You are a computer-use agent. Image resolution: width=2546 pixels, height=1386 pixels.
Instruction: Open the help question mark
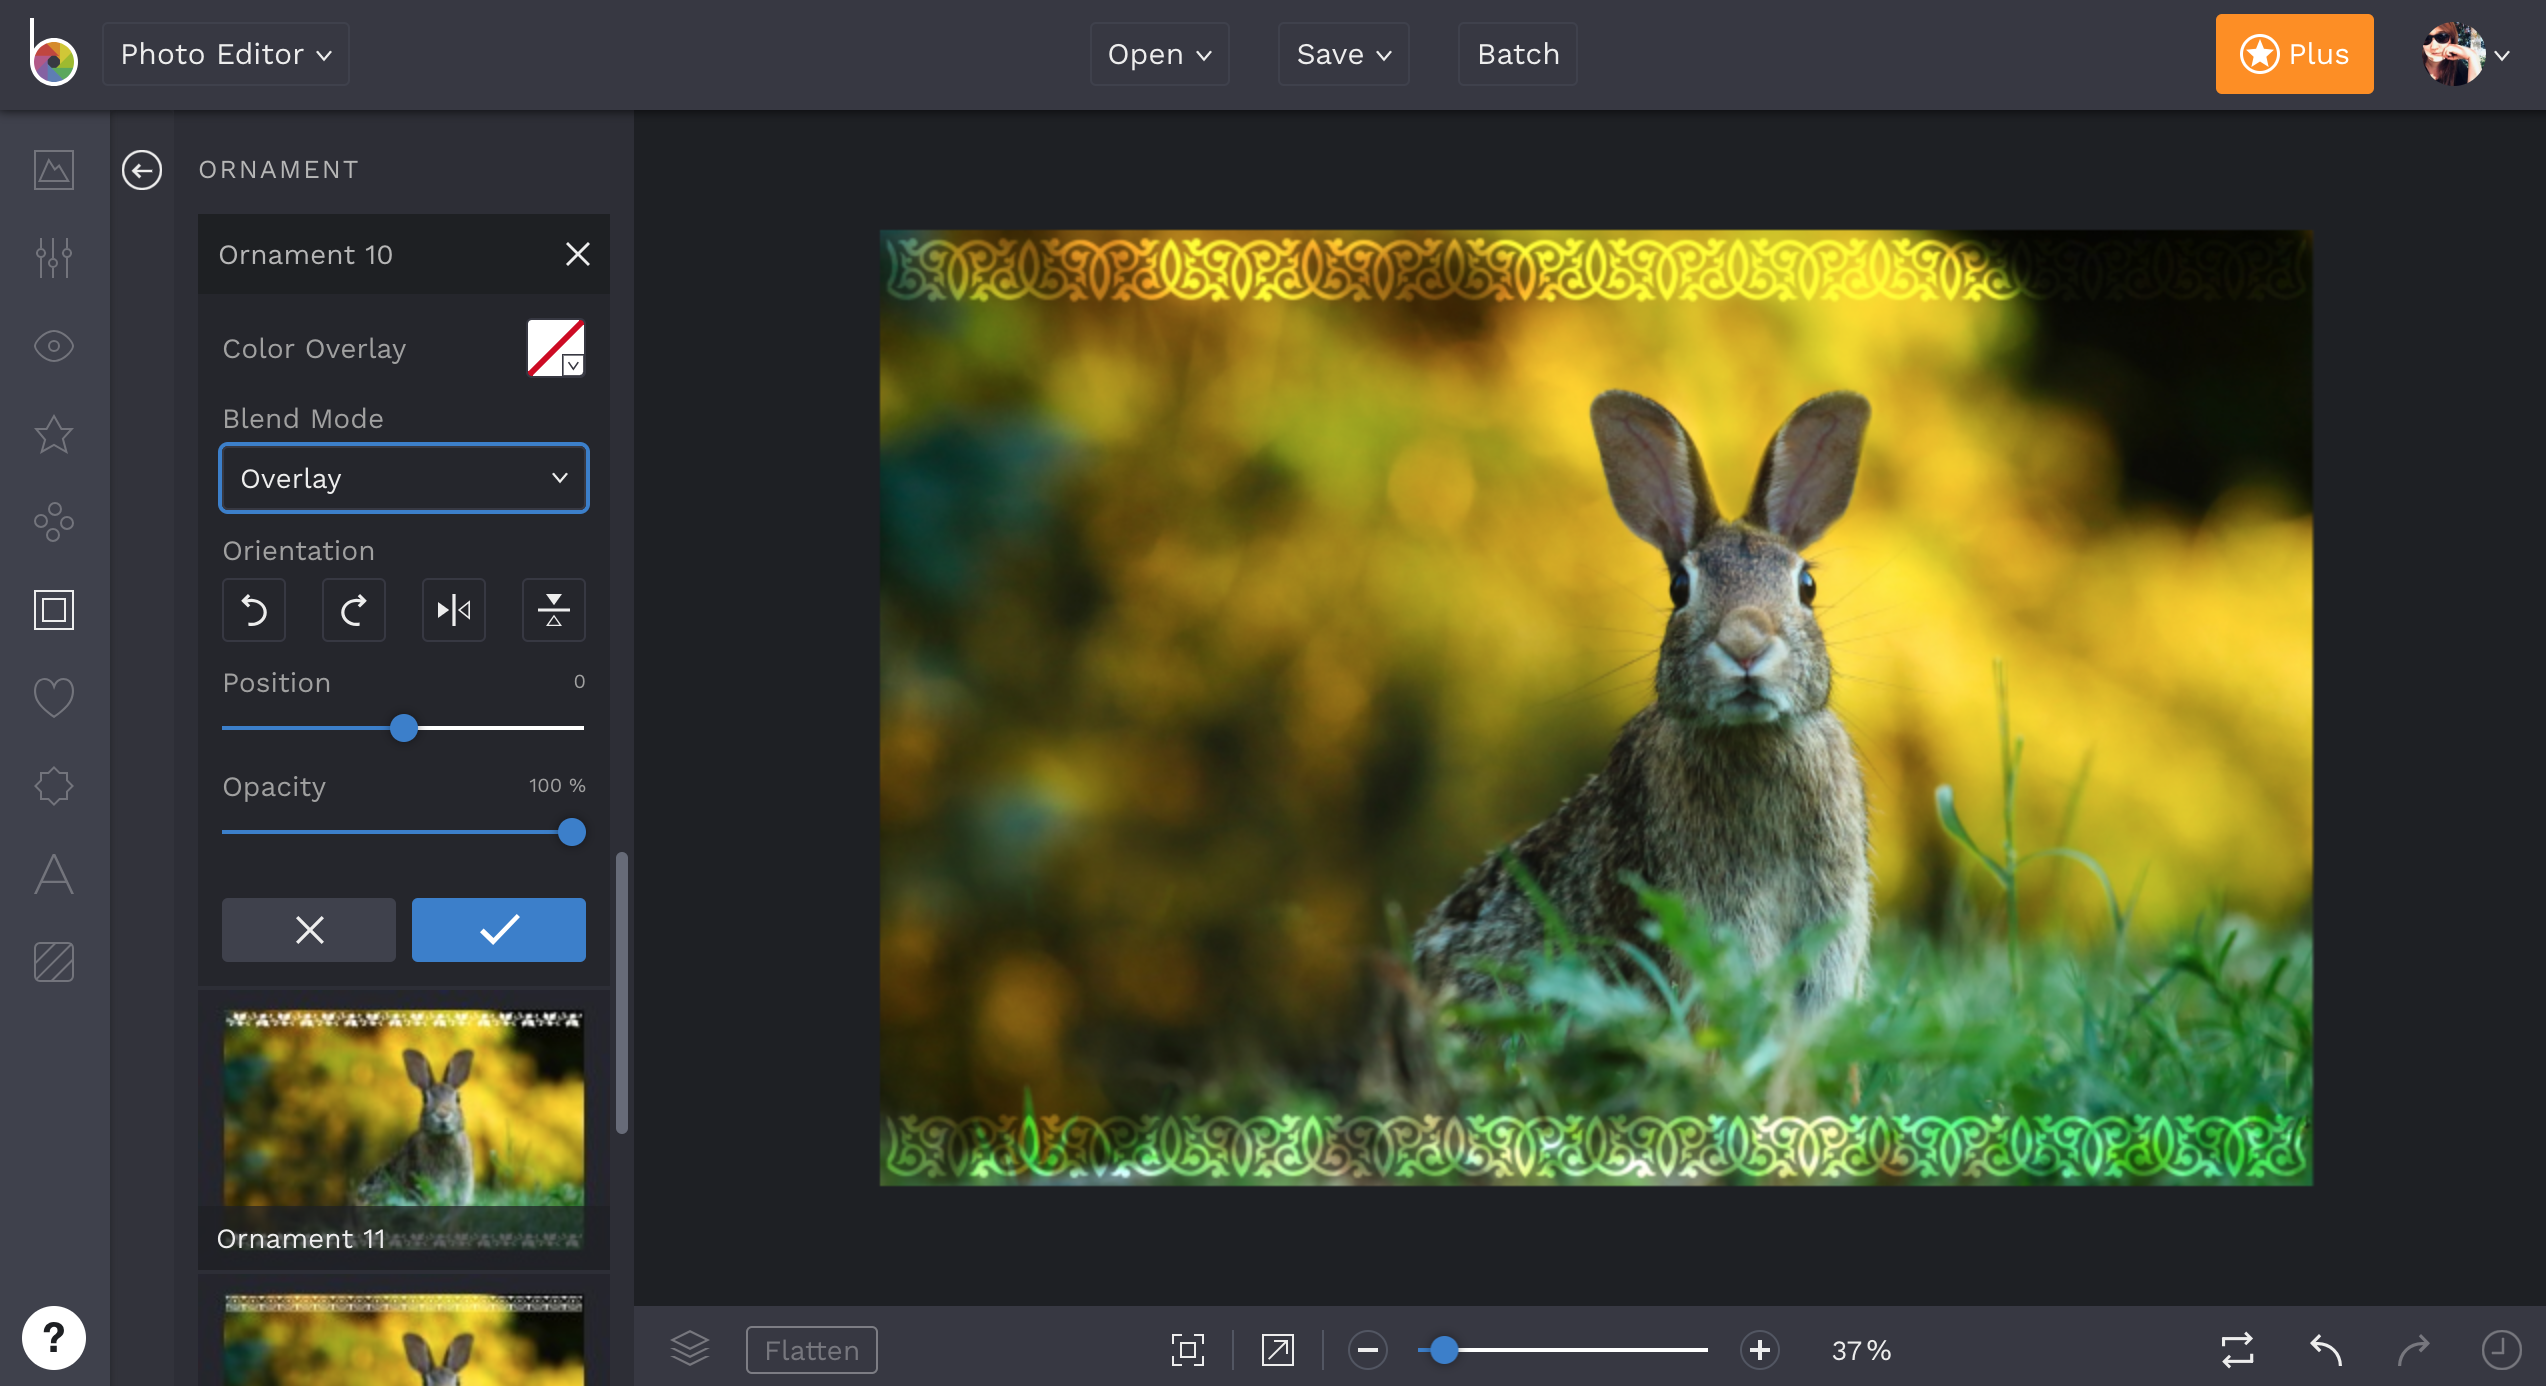pyautogui.click(x=54, y=1338)
